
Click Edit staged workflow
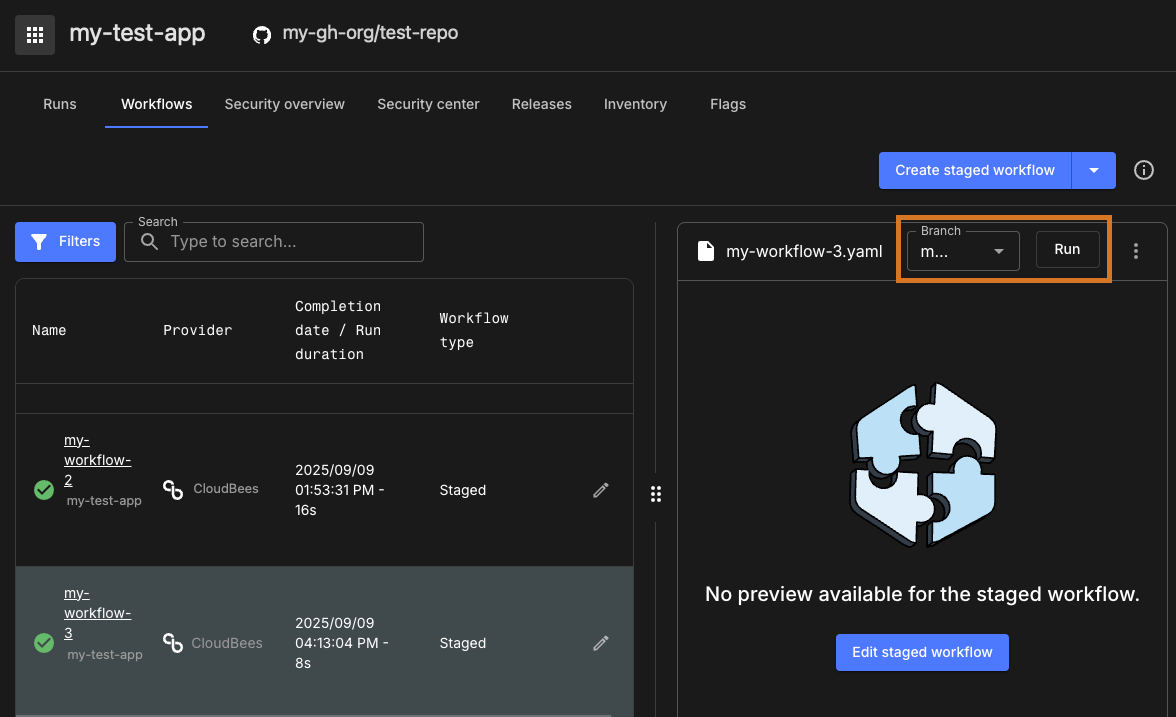(x=921, y=652)
